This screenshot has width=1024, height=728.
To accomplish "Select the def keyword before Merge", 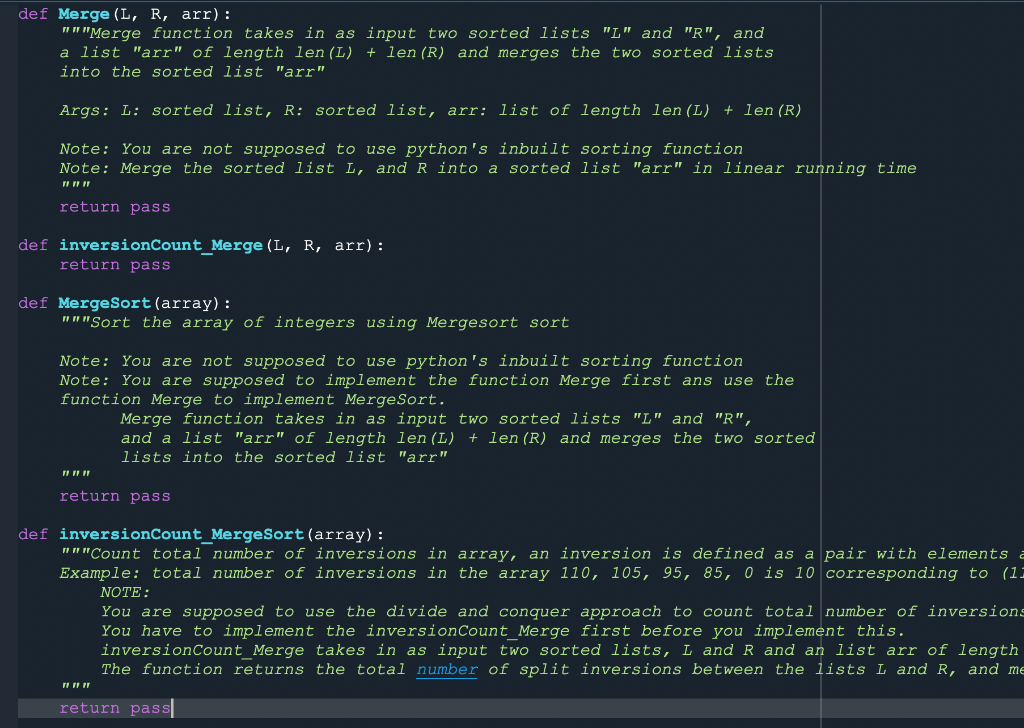I will click(x=33, y=14).
